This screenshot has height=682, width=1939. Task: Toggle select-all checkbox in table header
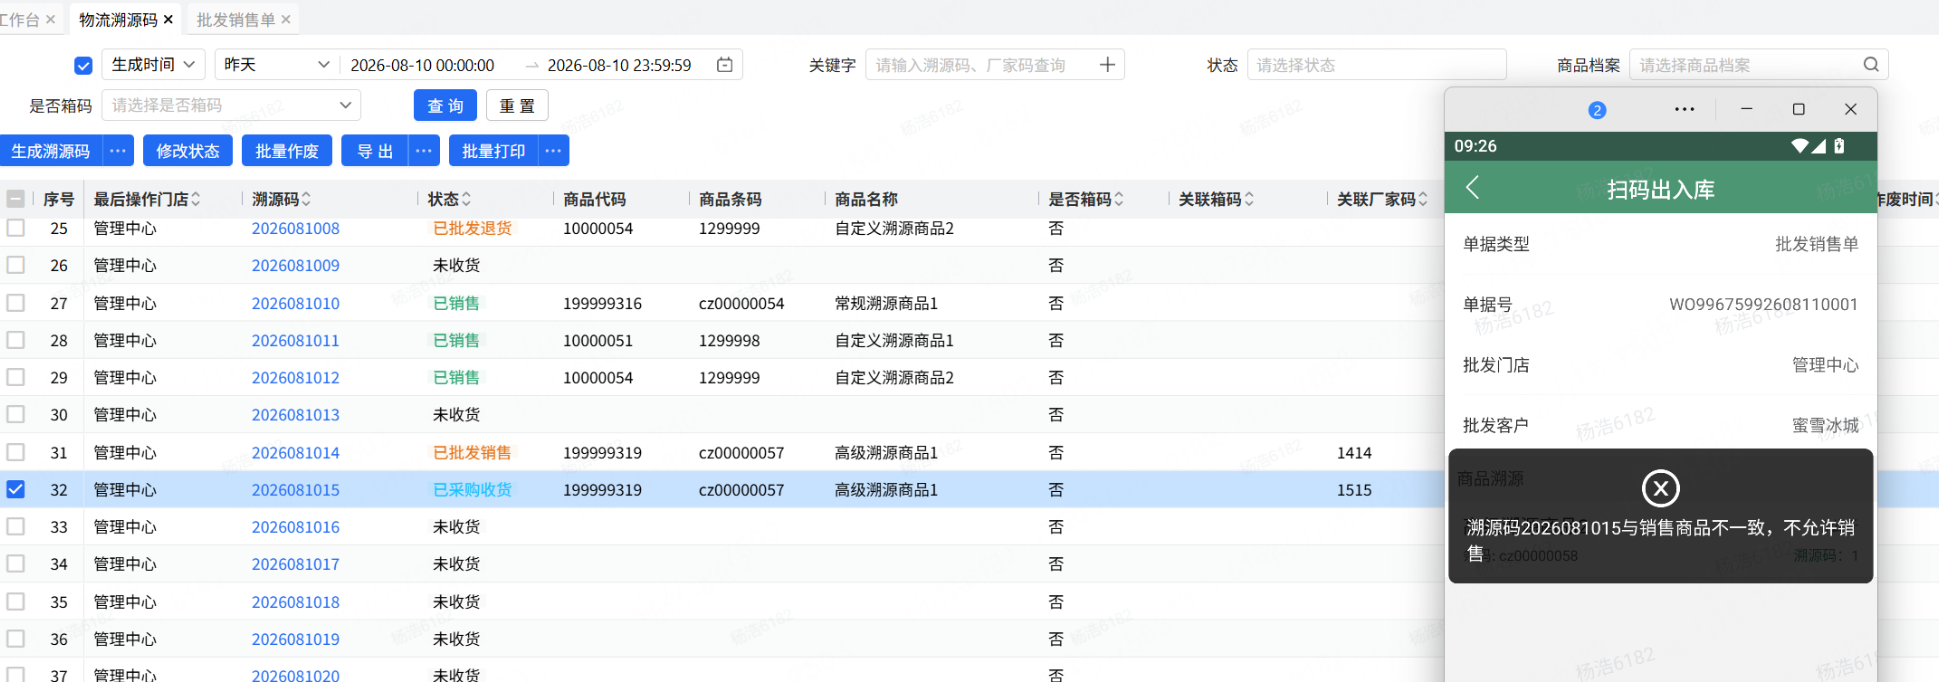tap(16, 198)
